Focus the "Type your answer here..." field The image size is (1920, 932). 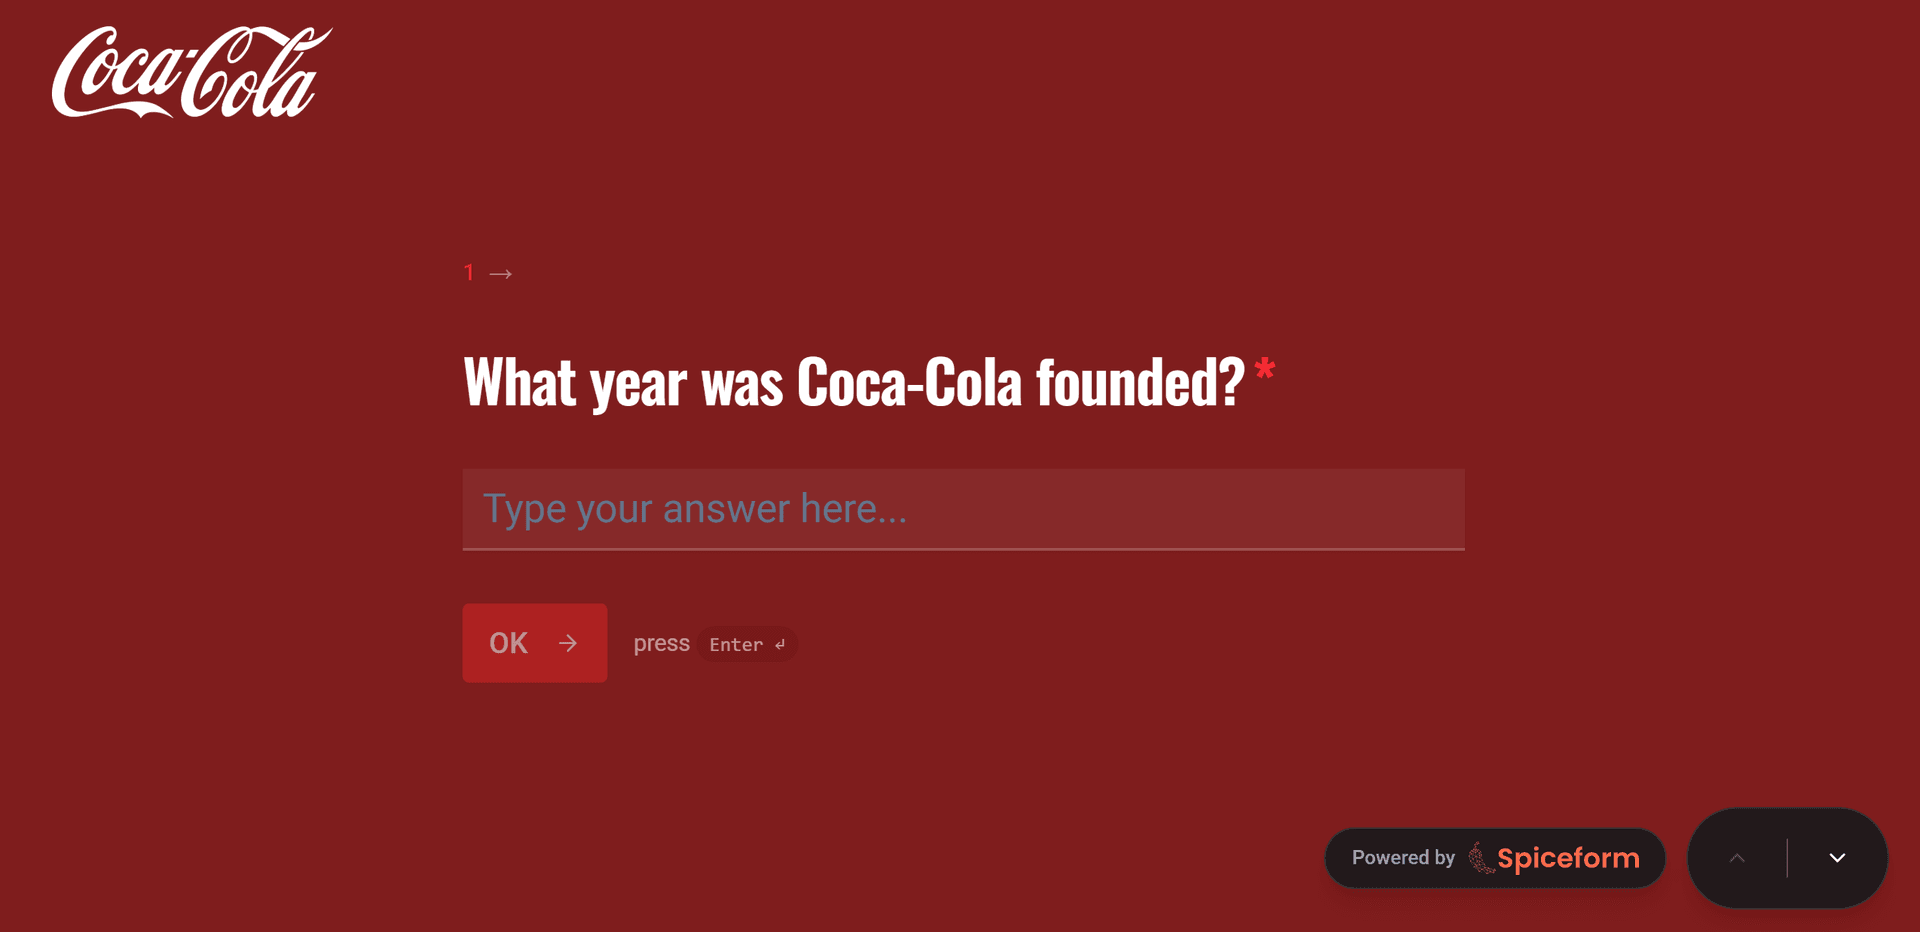(963, 509)
